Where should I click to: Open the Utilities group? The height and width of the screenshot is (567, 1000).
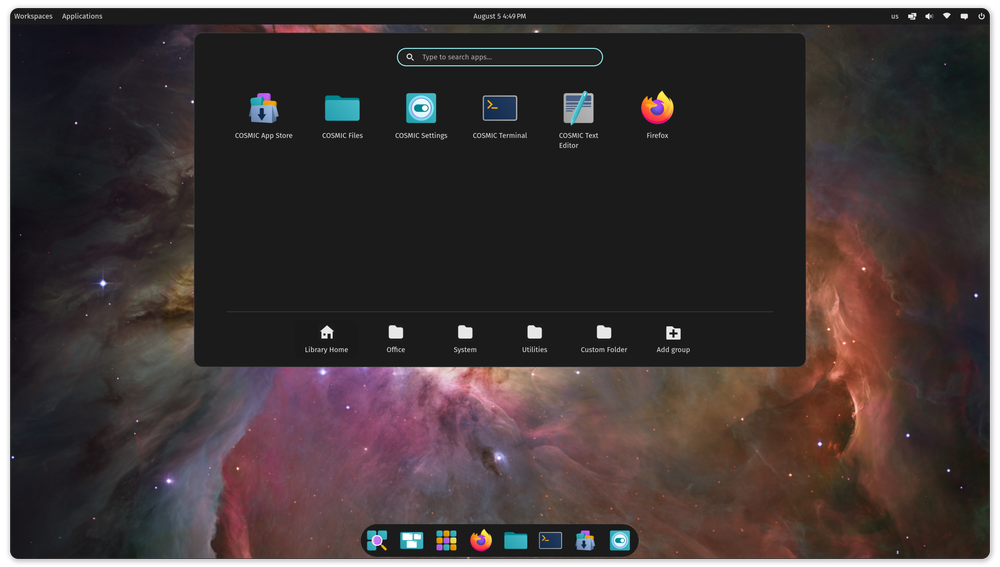(x=534, y=339)
